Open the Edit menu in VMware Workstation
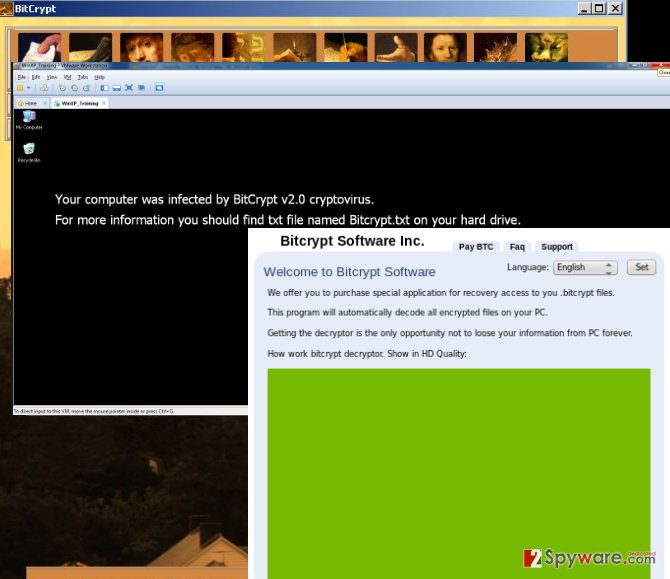670x579 pixels. (36, 77)
